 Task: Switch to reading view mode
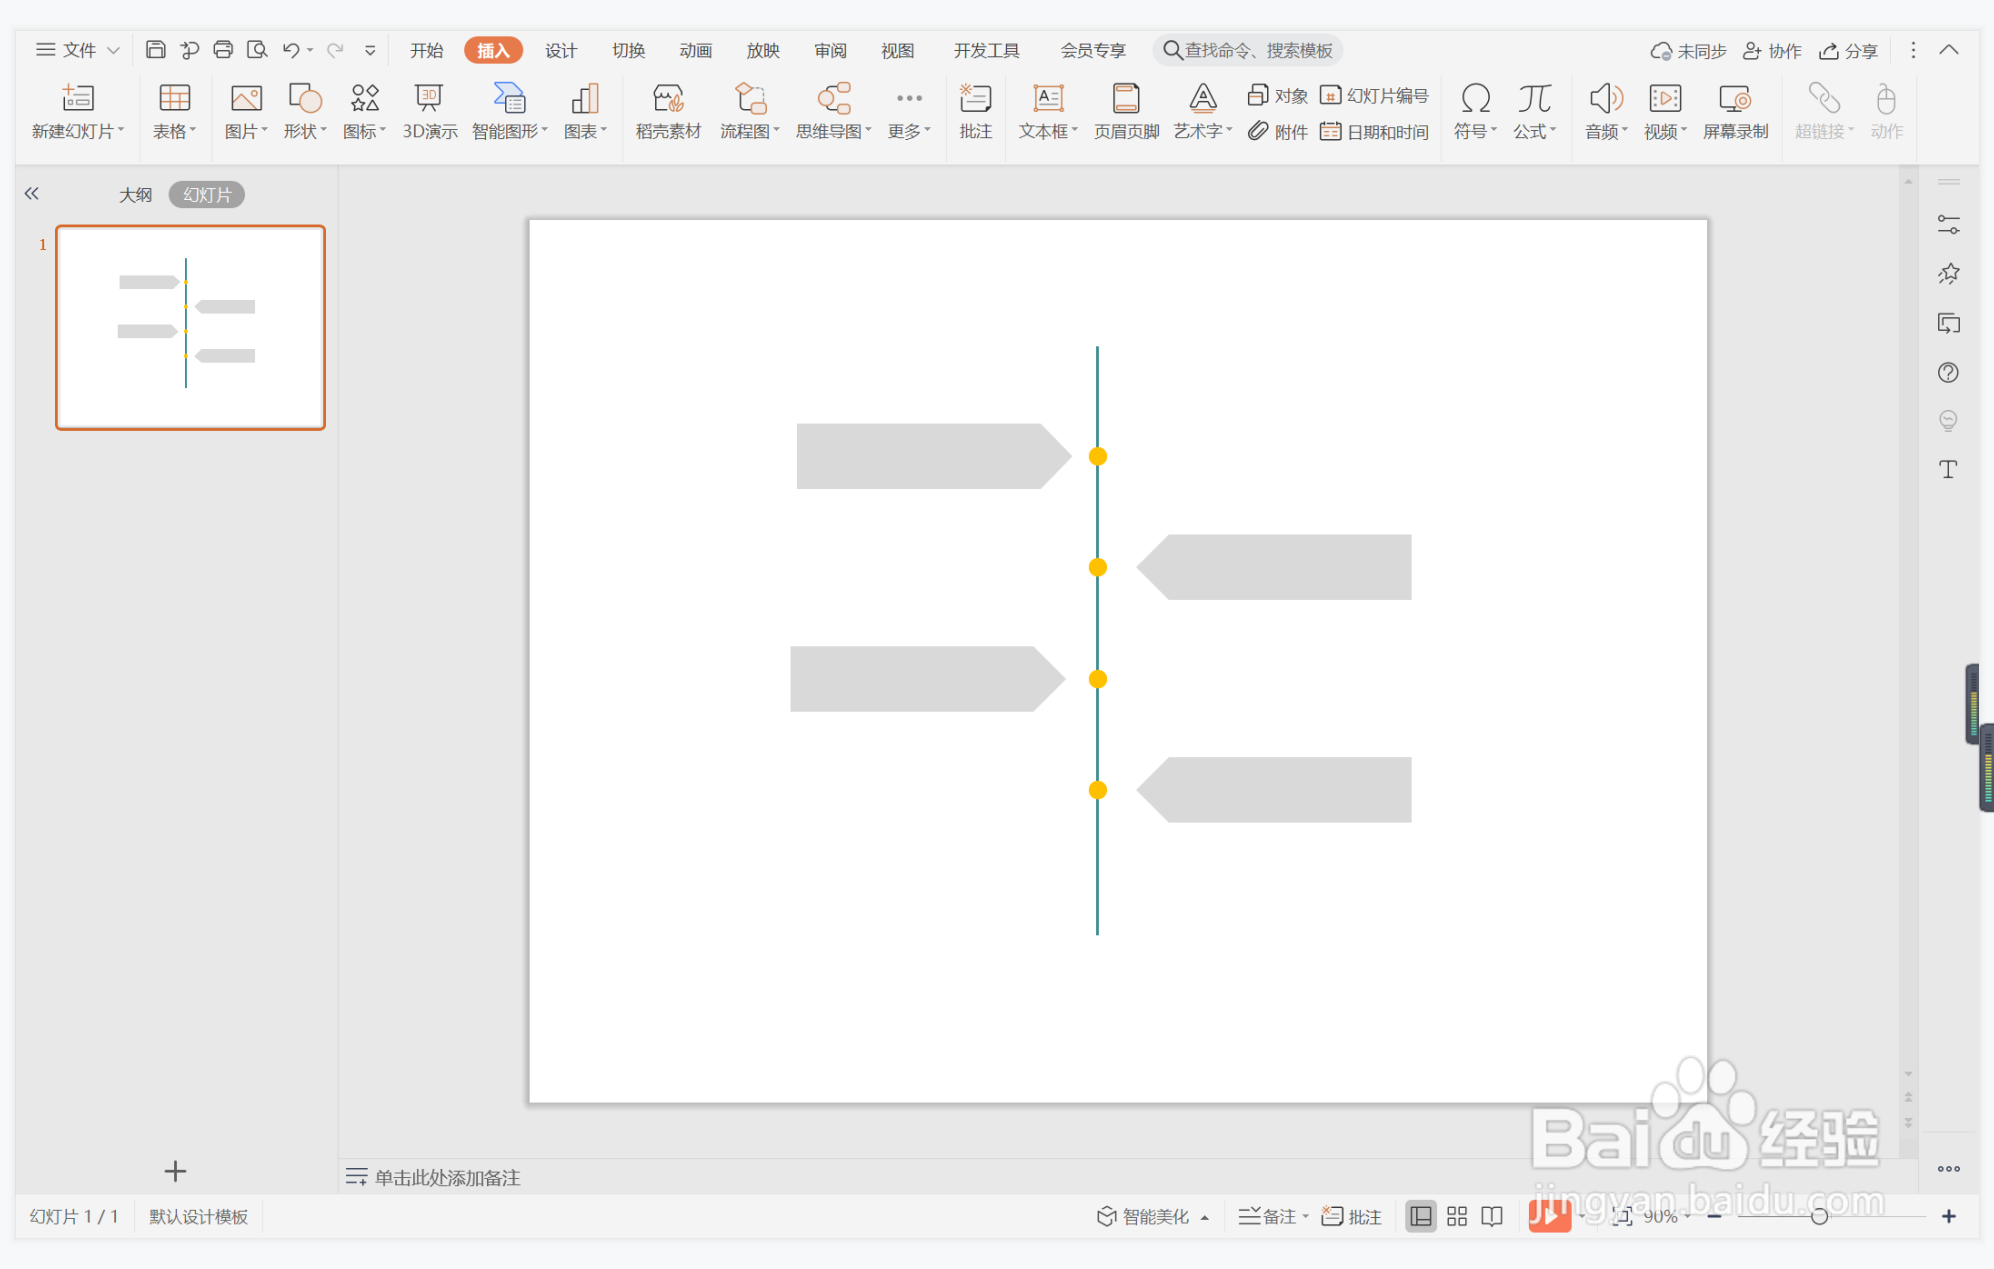(1492, 1216)
